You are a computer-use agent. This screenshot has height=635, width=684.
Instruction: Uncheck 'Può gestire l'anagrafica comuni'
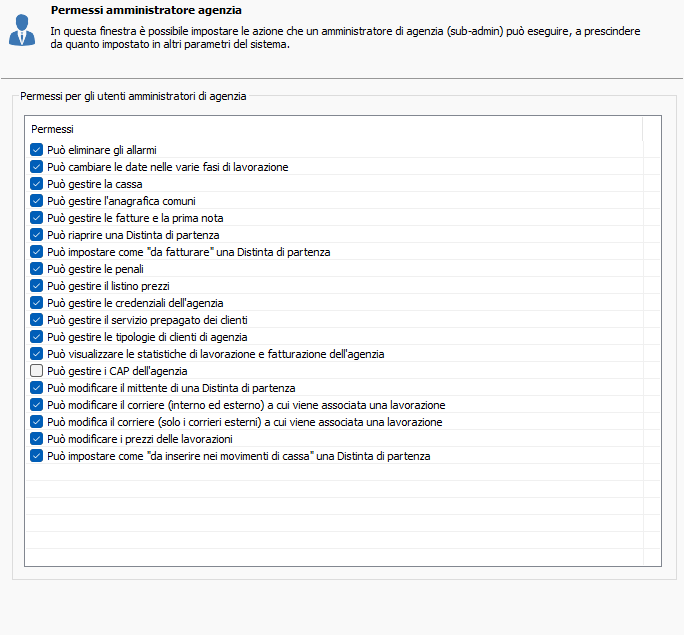pyautogui.click(x=37, y=201)
